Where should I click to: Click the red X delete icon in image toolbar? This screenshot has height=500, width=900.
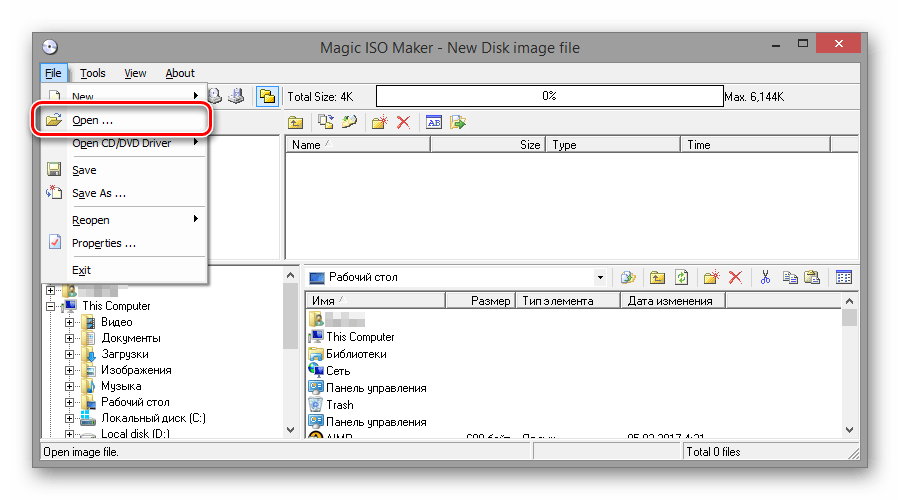tap(404, 122)
